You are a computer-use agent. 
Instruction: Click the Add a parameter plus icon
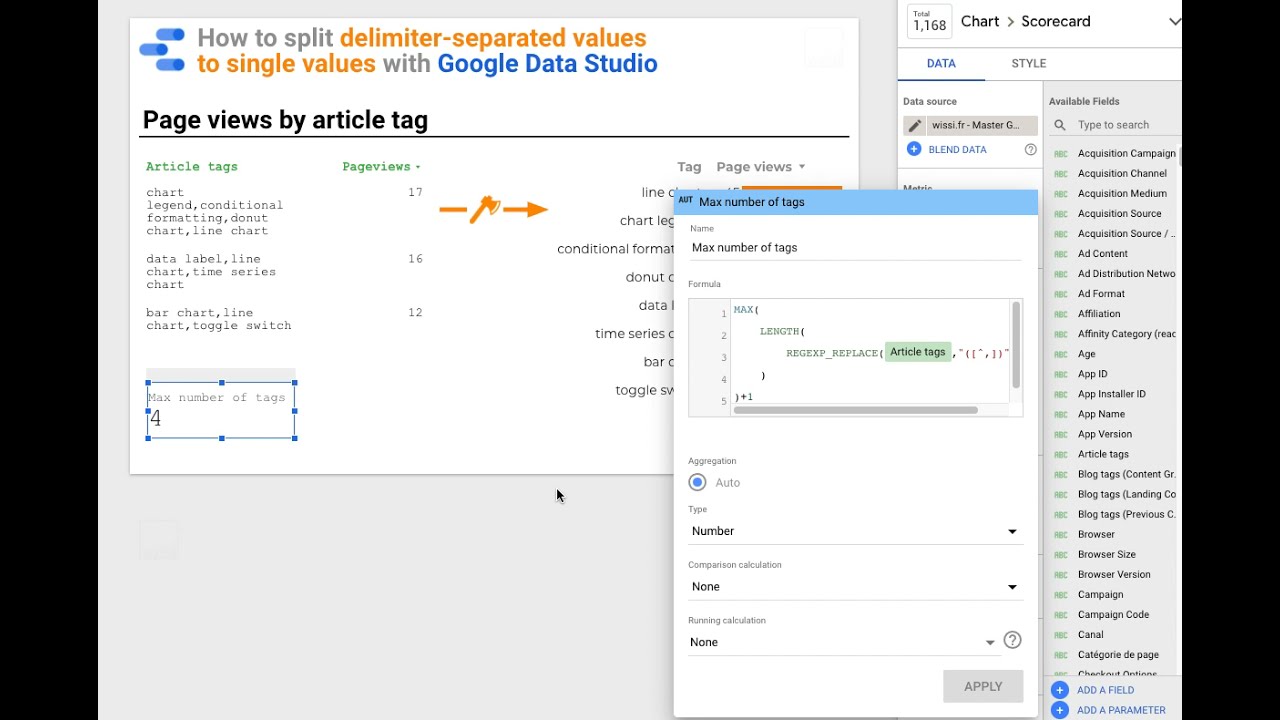[1060, 710]
